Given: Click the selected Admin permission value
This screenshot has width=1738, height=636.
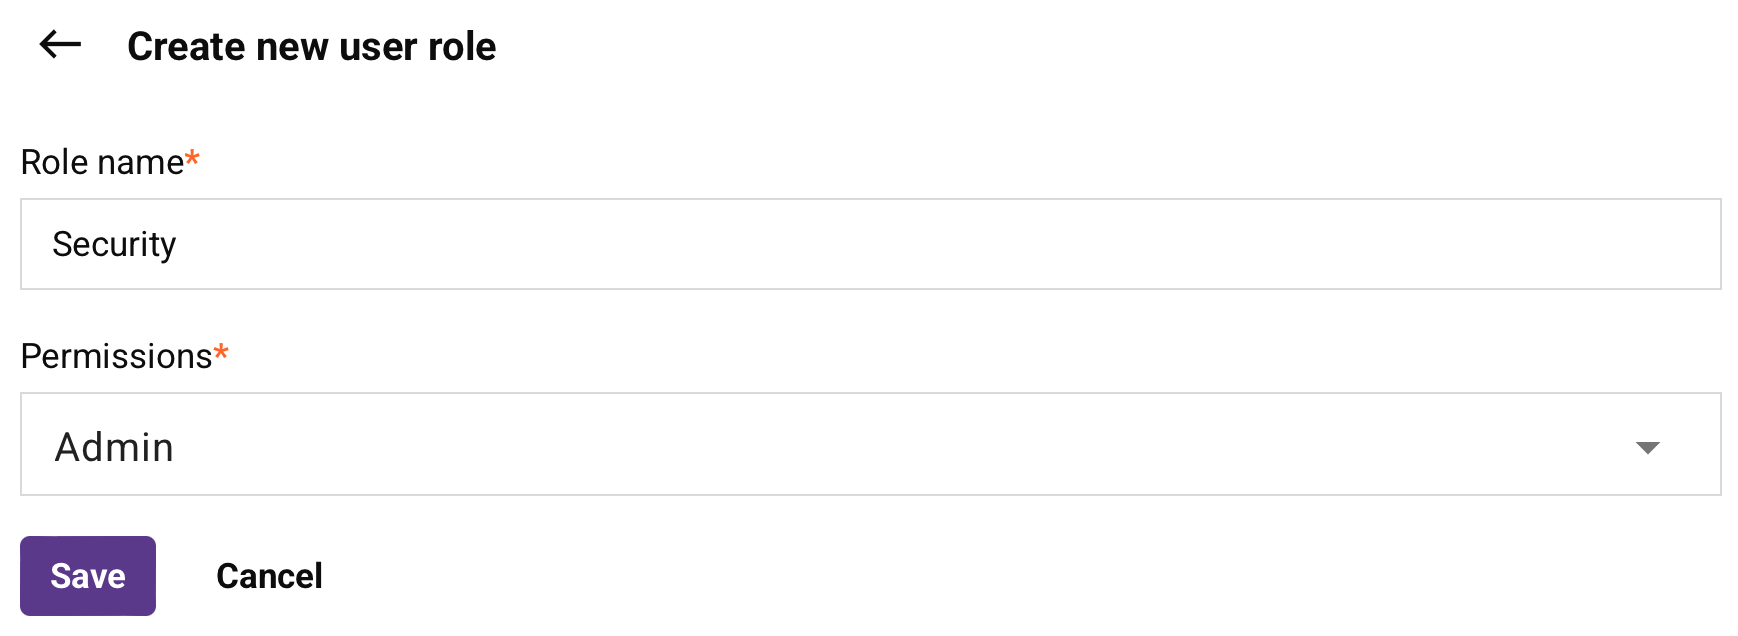Looking at the screenshot, I should click(114, 447).
